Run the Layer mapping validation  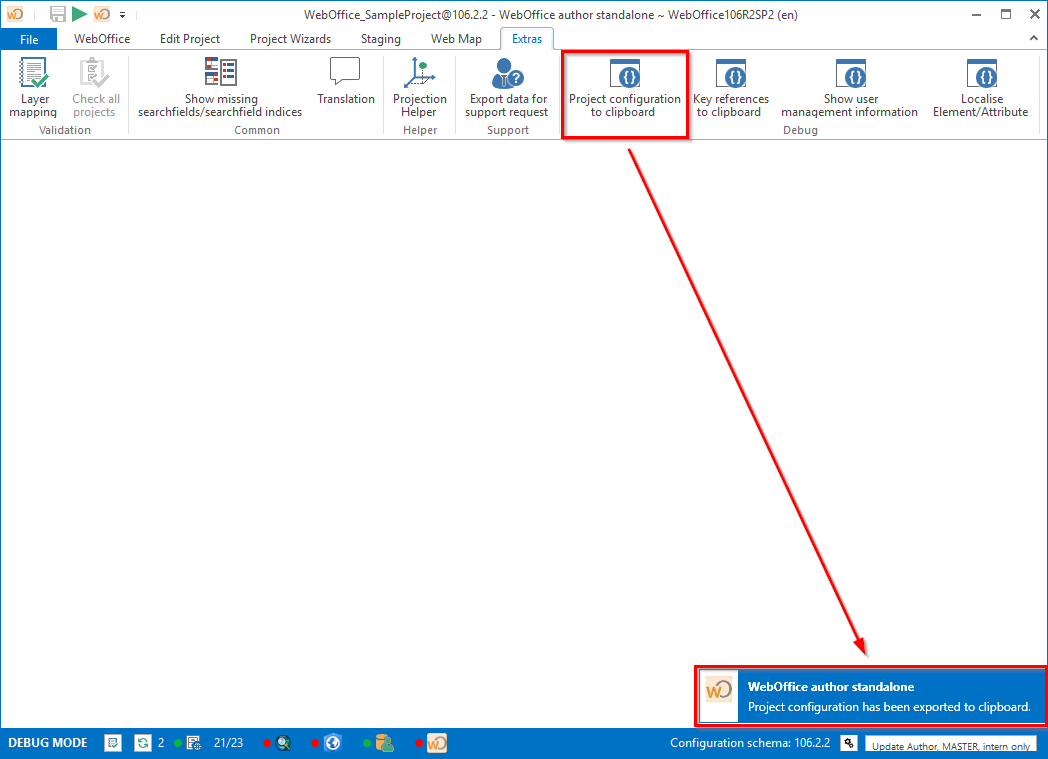(x=32, y=90)
